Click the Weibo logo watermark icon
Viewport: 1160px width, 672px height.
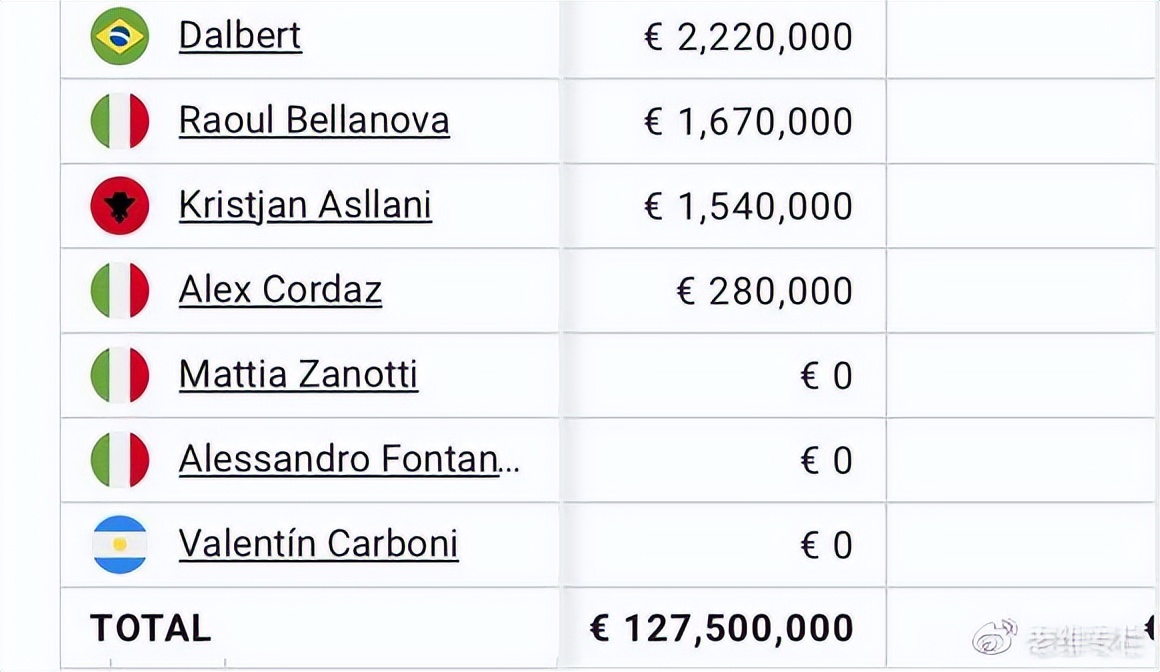pos(994,636)
